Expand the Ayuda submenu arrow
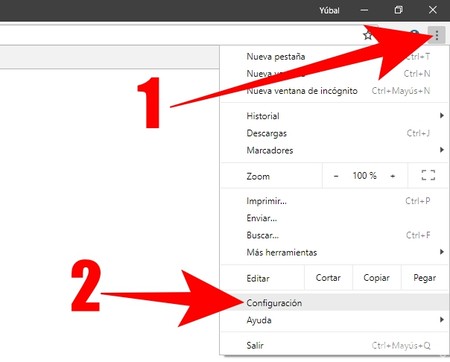This screenshot has width=450, height=362. coord(442,320)
